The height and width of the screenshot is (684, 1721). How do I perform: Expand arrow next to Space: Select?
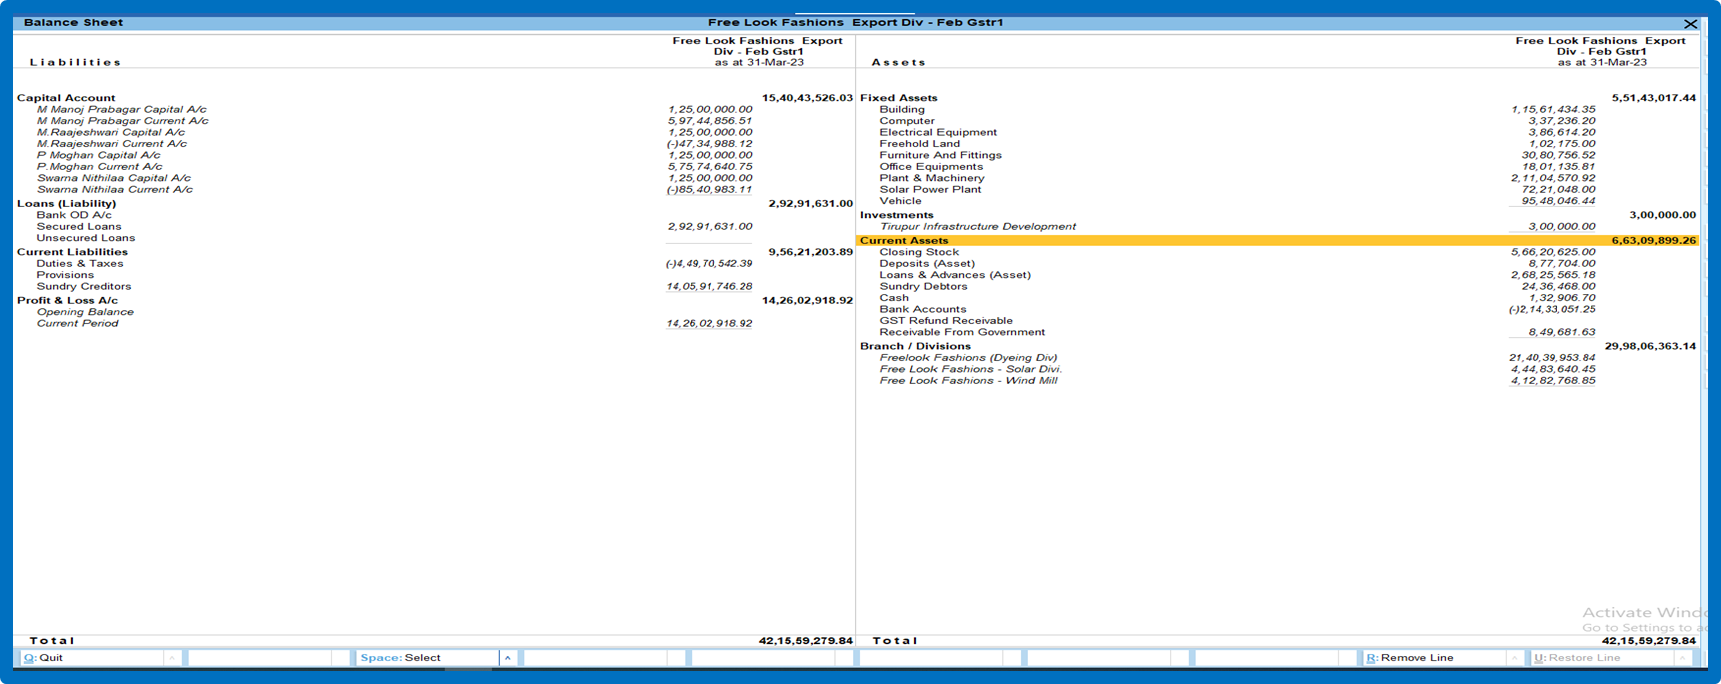(508, 658)
